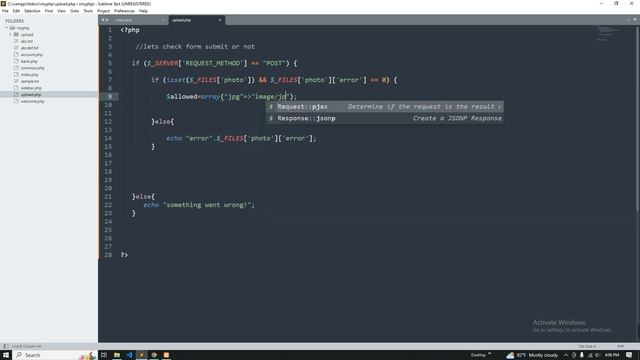640x360 pixels.
Task: Click the comment on line 3
Action: 195,47
